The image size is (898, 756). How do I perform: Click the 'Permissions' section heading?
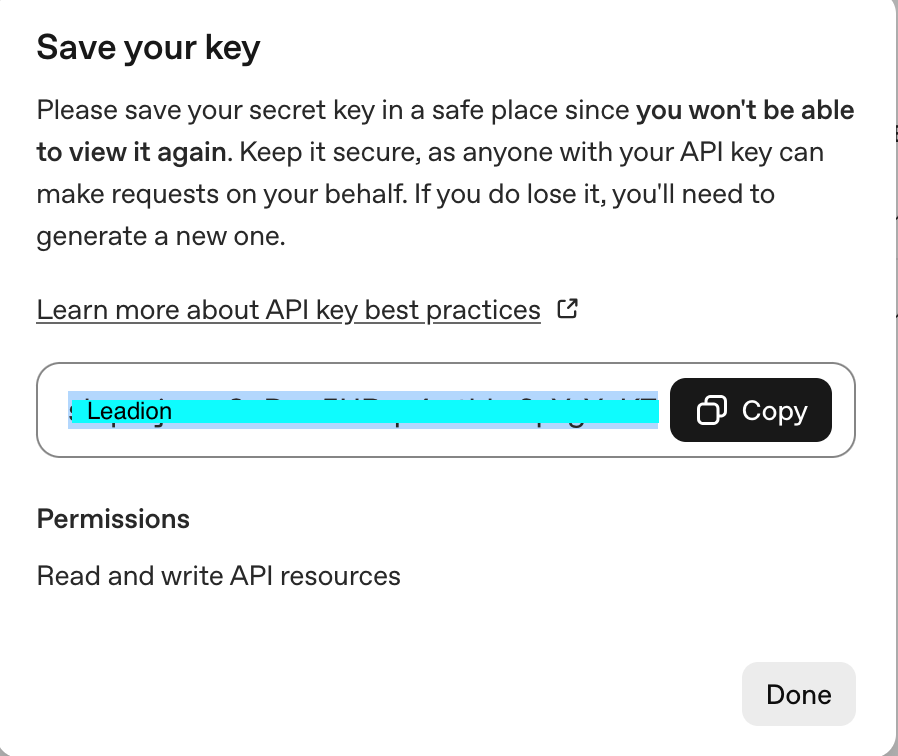pos(113,519)
